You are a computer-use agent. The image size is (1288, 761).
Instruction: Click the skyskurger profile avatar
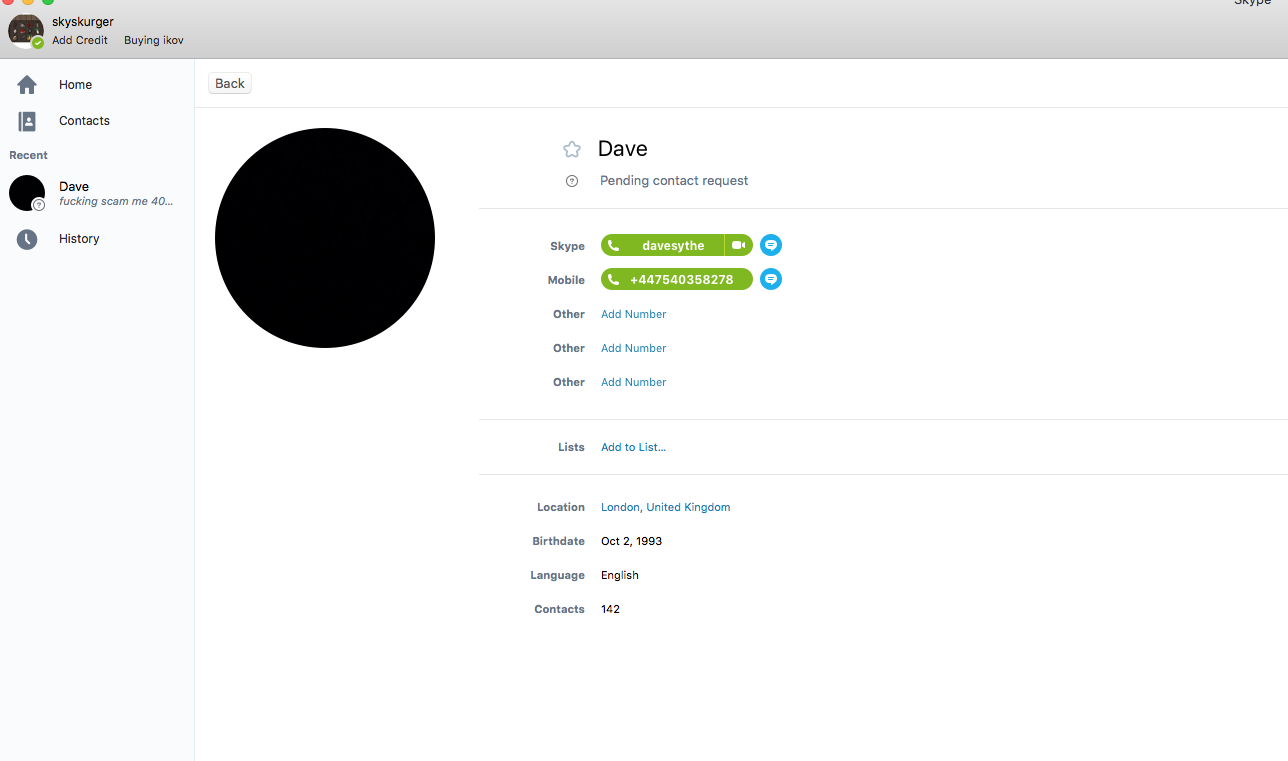[x=26, y=30]
